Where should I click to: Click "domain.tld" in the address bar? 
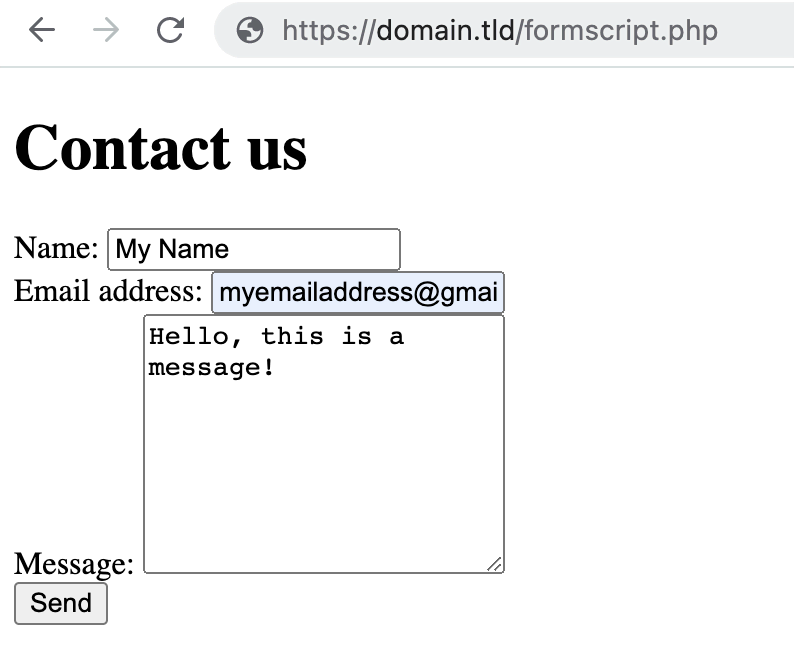point(446,31)
